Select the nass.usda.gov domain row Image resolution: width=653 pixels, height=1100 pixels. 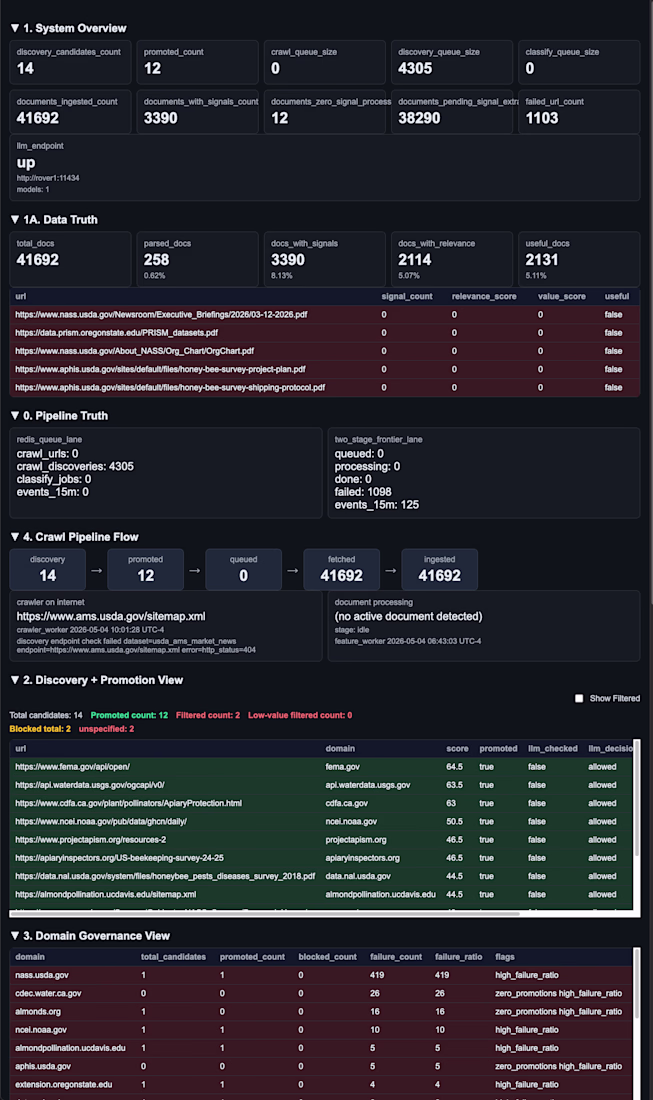click(x=321, y=975)
